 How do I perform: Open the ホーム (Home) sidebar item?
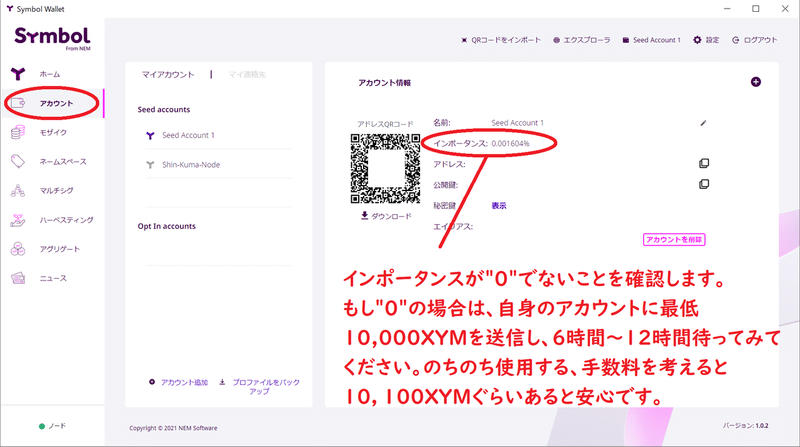(x=50, y=74)
